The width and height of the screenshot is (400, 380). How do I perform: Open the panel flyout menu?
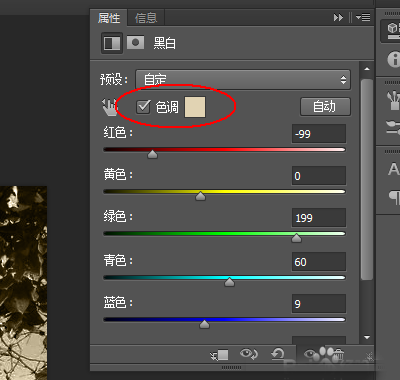click(x=363, y=17)
